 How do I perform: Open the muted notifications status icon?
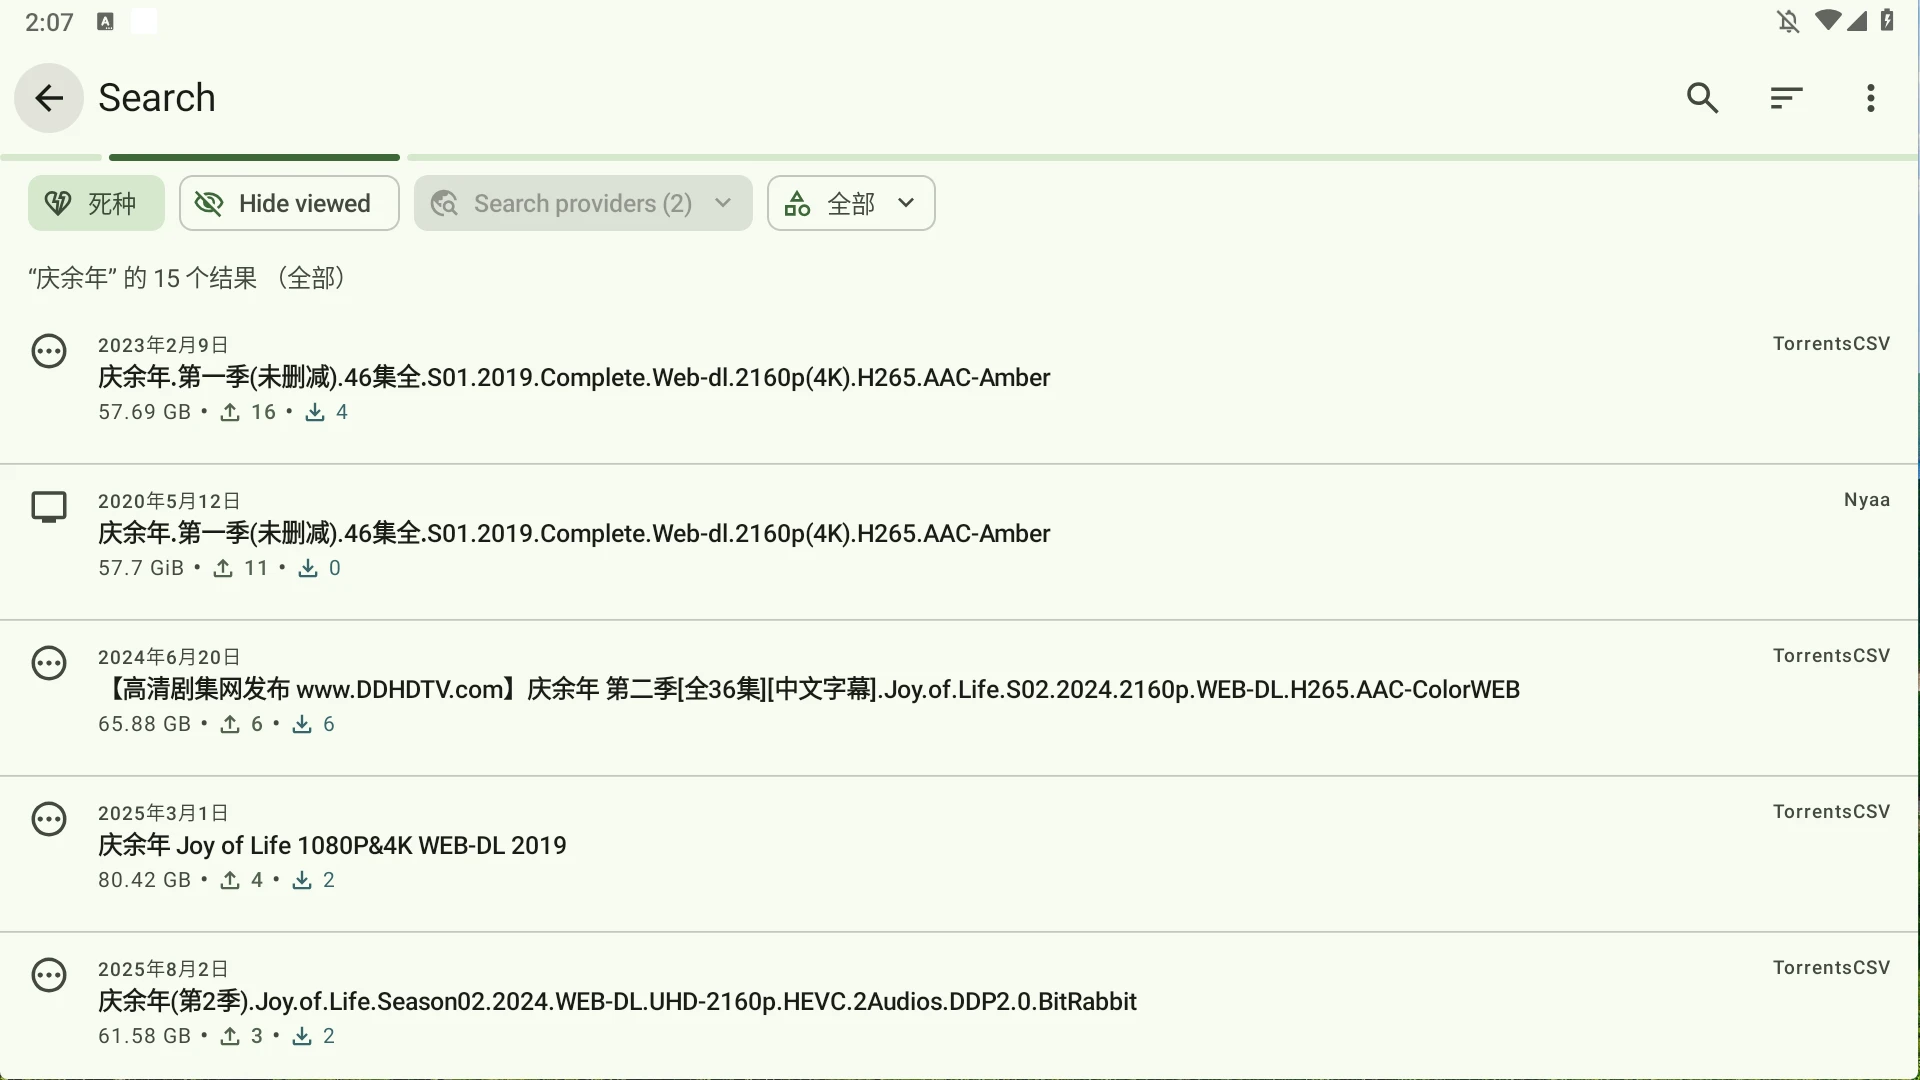pyautogui.click(x=1788, y=21)
